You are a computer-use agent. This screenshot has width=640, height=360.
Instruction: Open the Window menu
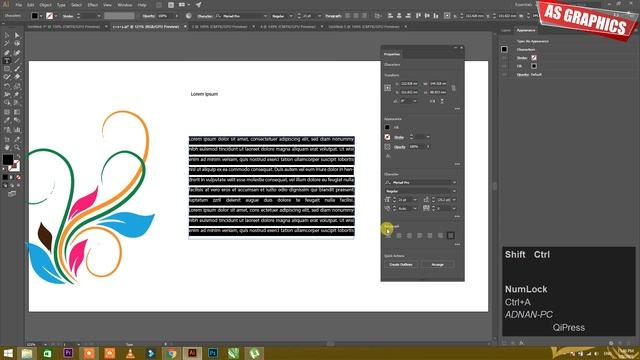click(124, 5)
